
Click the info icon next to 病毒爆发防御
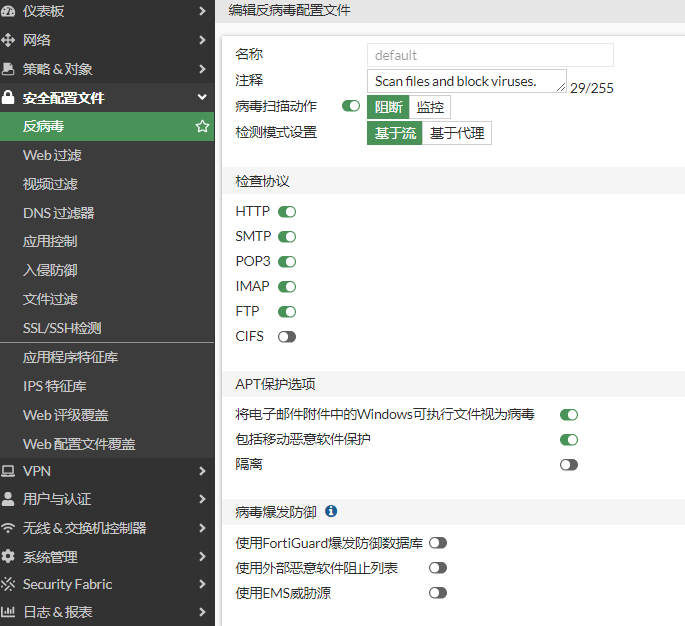(x=331, y=512)
